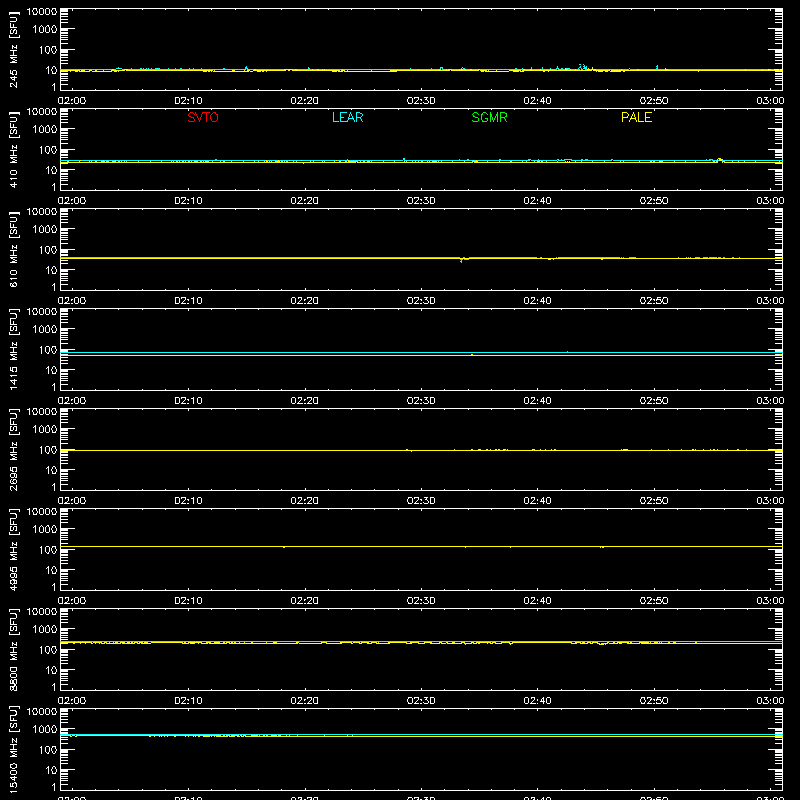This screenshot has width=800, height=800.
Task: Click the 10000 y-axis value on 245 MHz plot
Action: click(x=42, y=12)
